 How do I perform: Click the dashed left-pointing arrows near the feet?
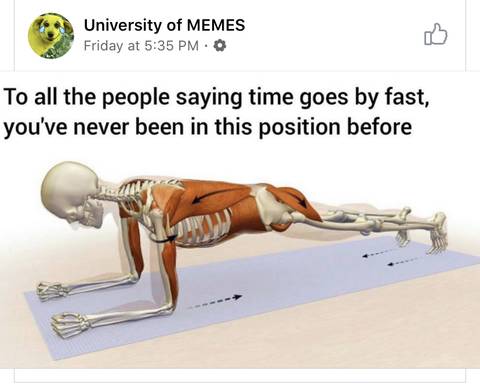pos(390,259)
